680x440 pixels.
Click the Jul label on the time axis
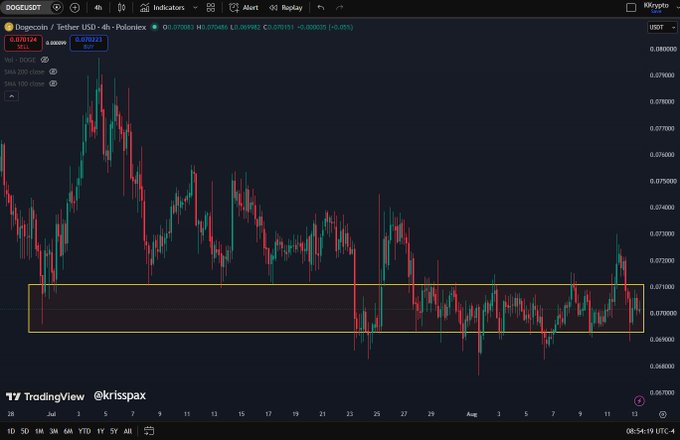pyautogui.click(x=51, y=414)
